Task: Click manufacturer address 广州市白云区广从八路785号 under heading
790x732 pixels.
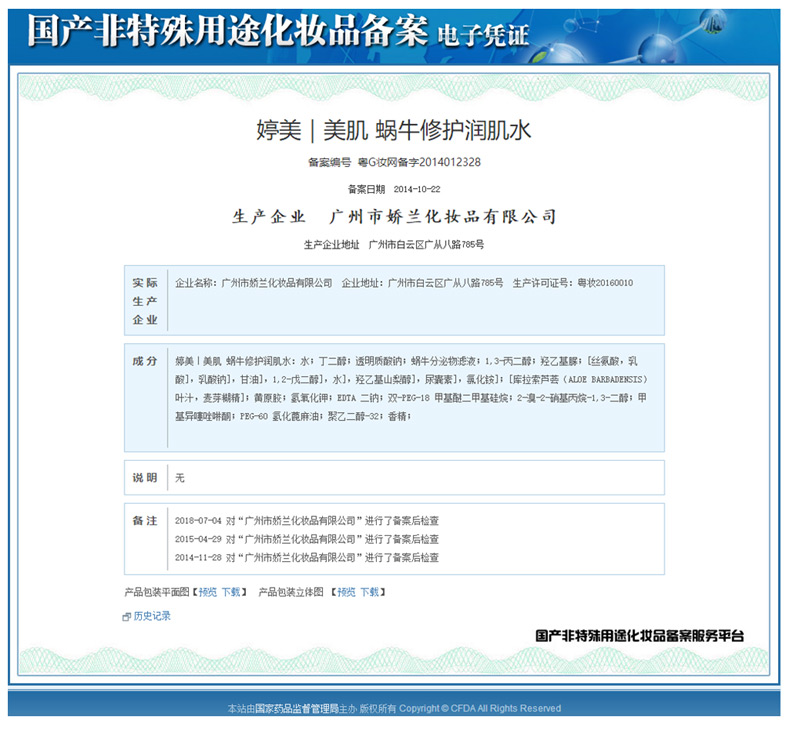Action: [426, 245]
